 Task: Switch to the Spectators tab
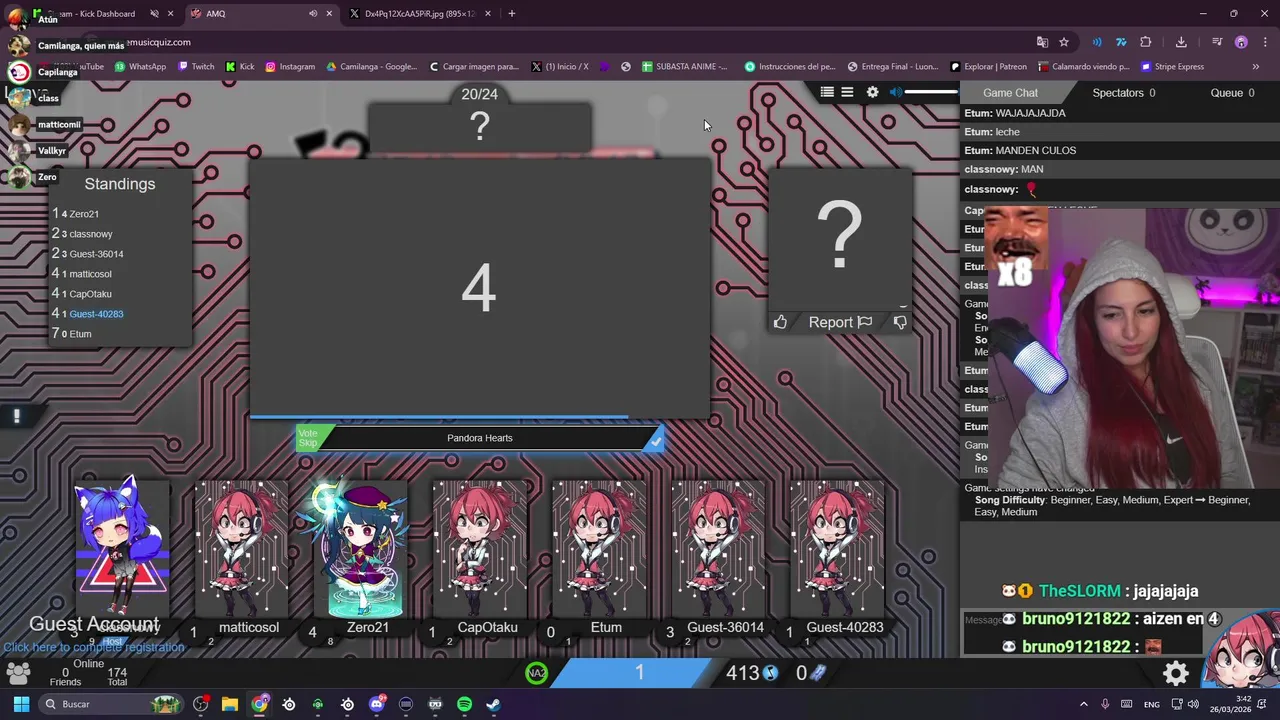click(1124, 93)
